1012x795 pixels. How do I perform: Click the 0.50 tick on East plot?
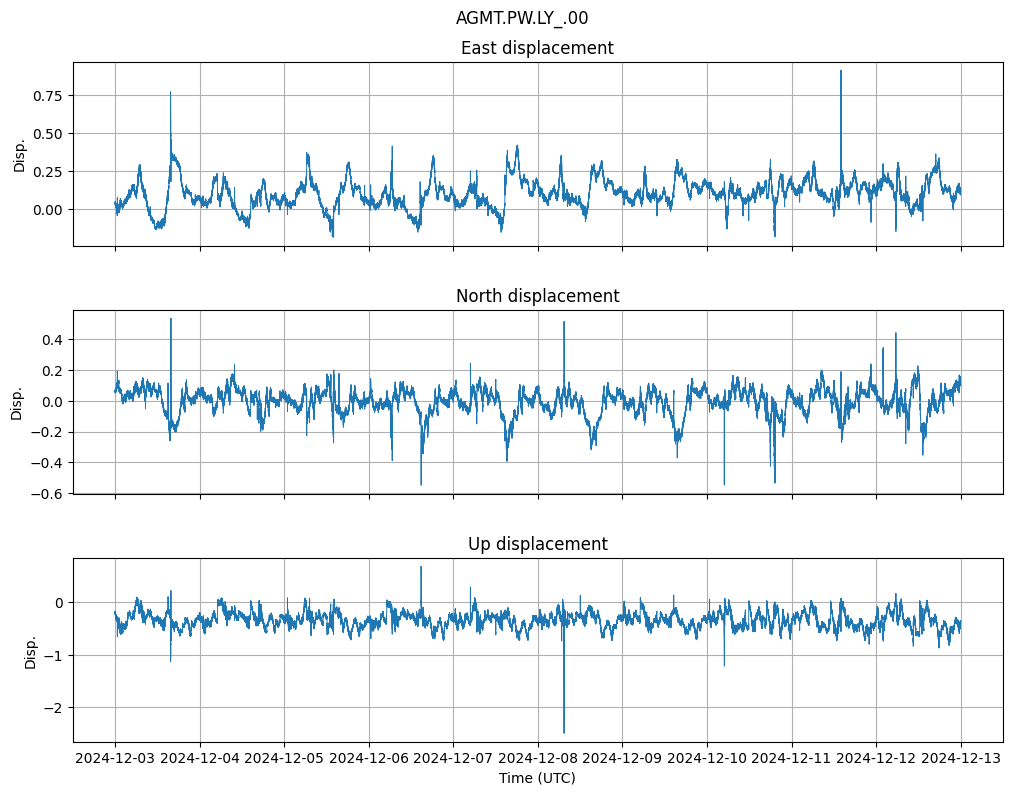(46, 134)
